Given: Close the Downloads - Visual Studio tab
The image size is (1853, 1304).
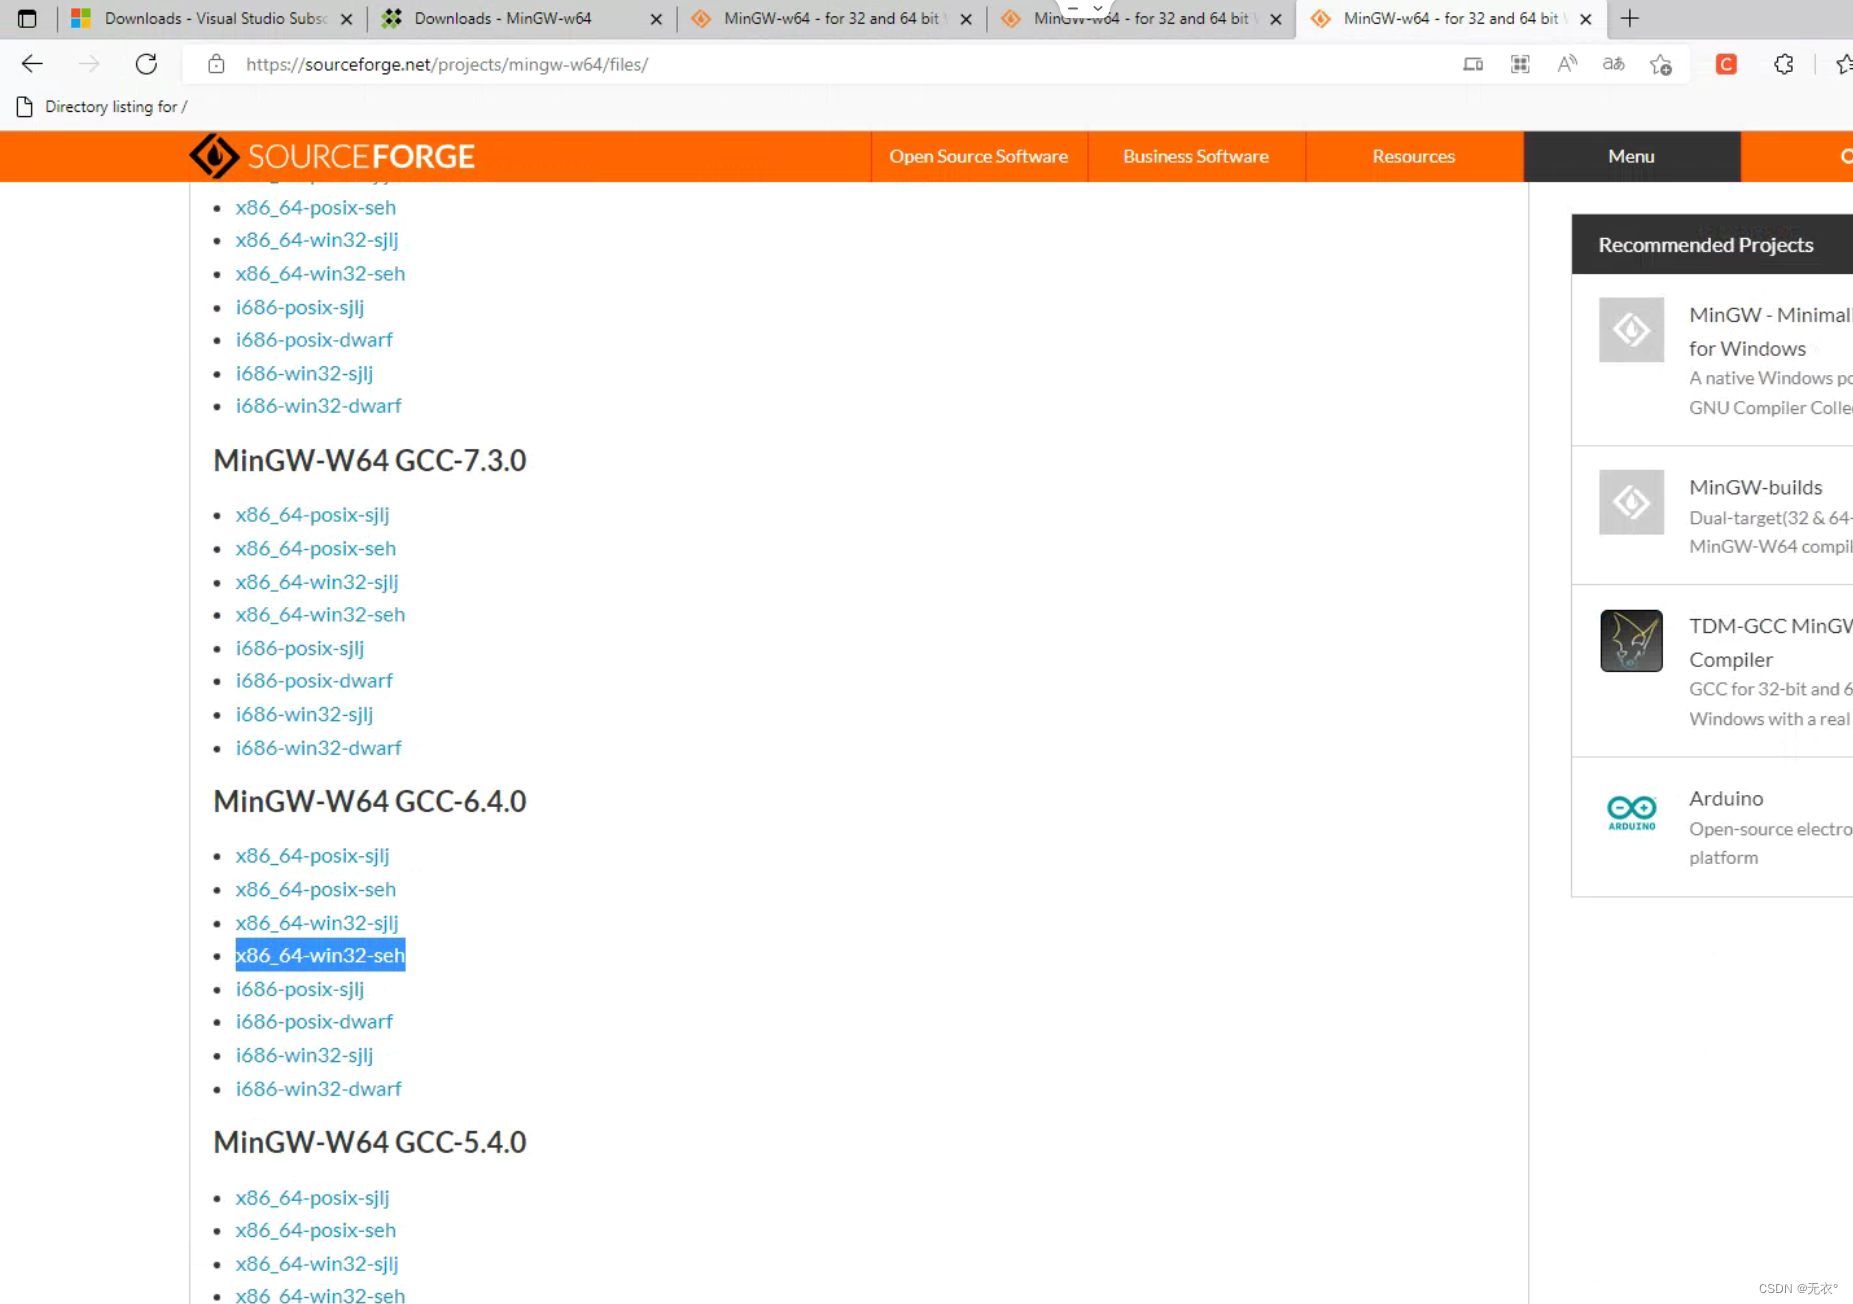Looking at the screenshot, I should click(x=346, y=18).
